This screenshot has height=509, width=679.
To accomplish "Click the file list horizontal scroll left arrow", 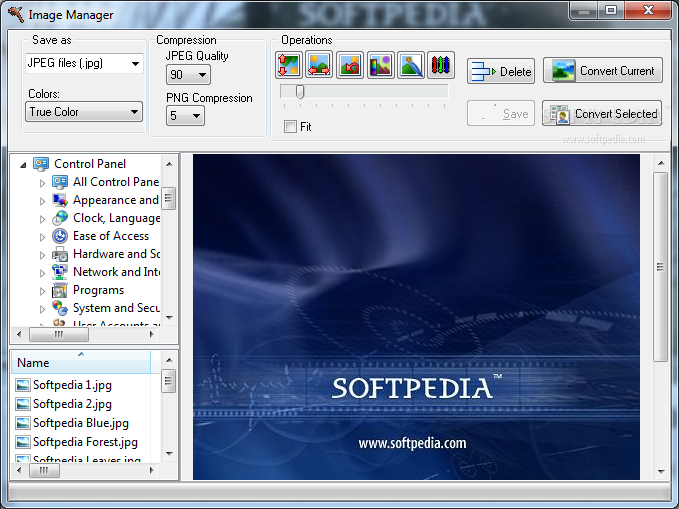I will (x=19, y=470).
